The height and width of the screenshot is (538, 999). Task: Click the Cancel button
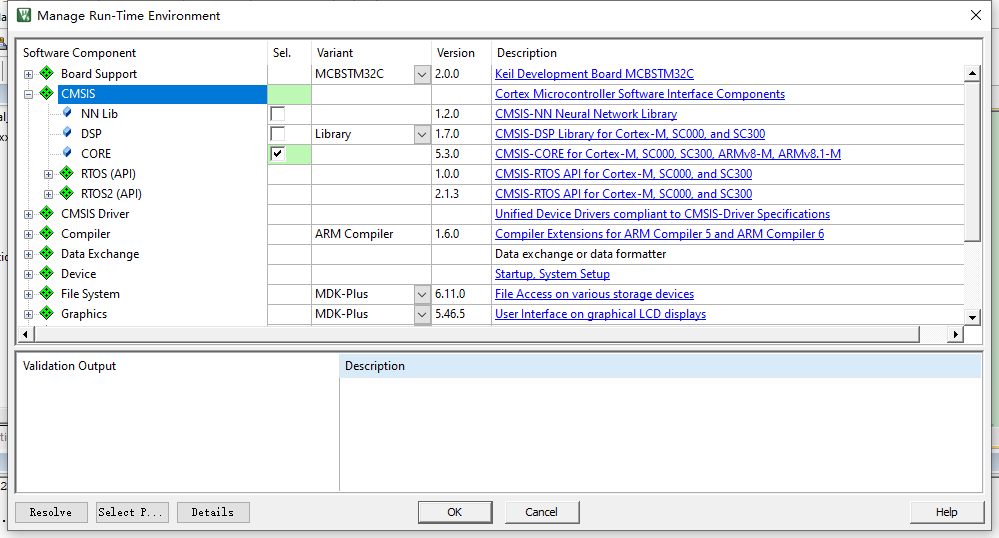pyautogui.click(x=542, y=512)
